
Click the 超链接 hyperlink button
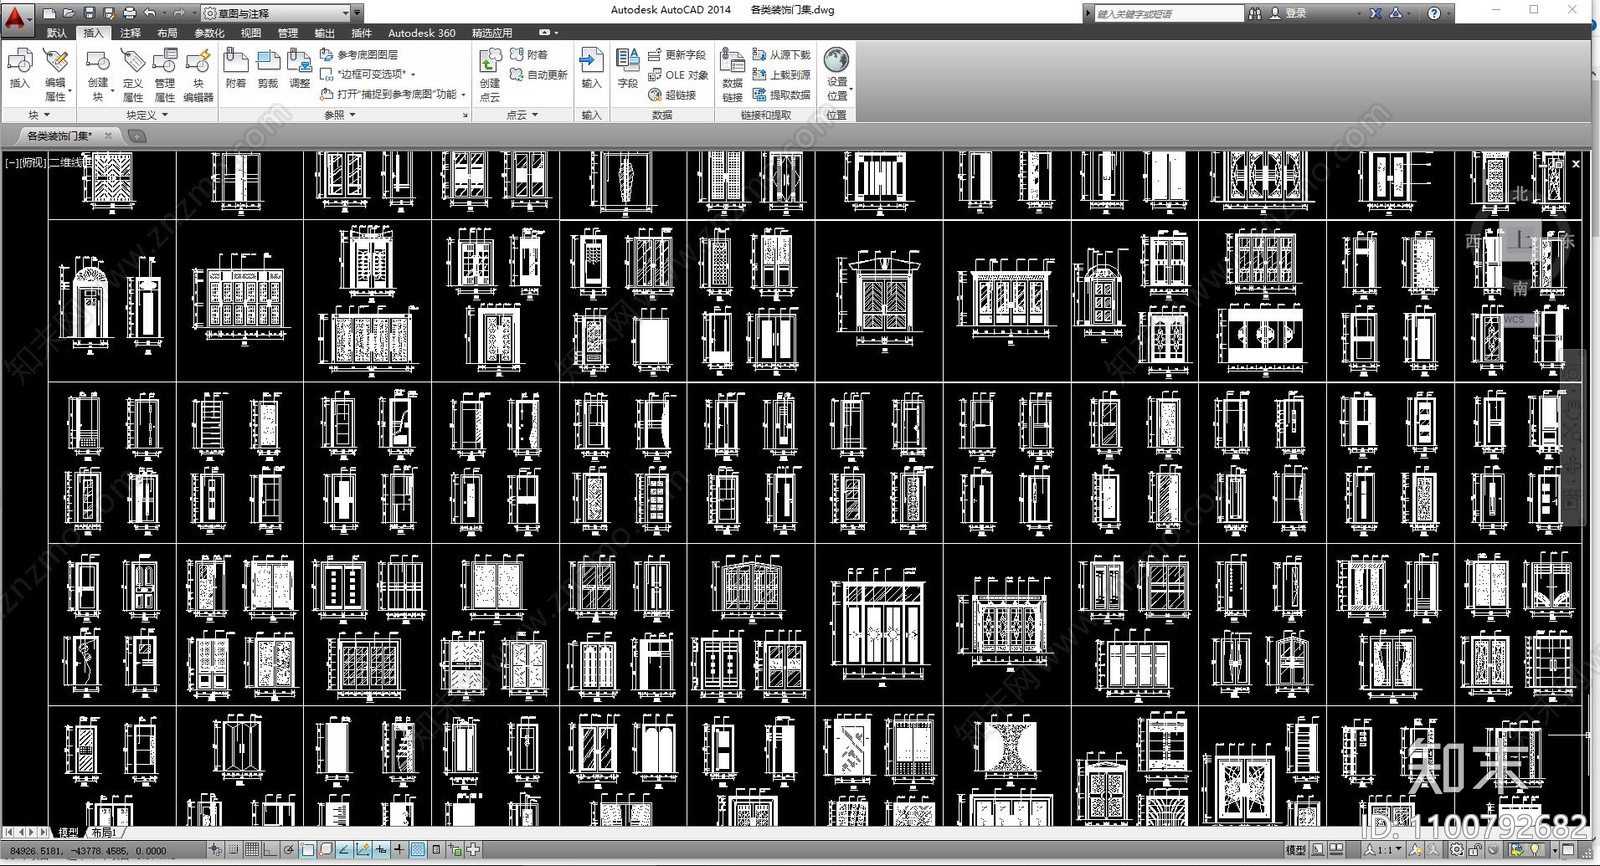pos(672,95)
